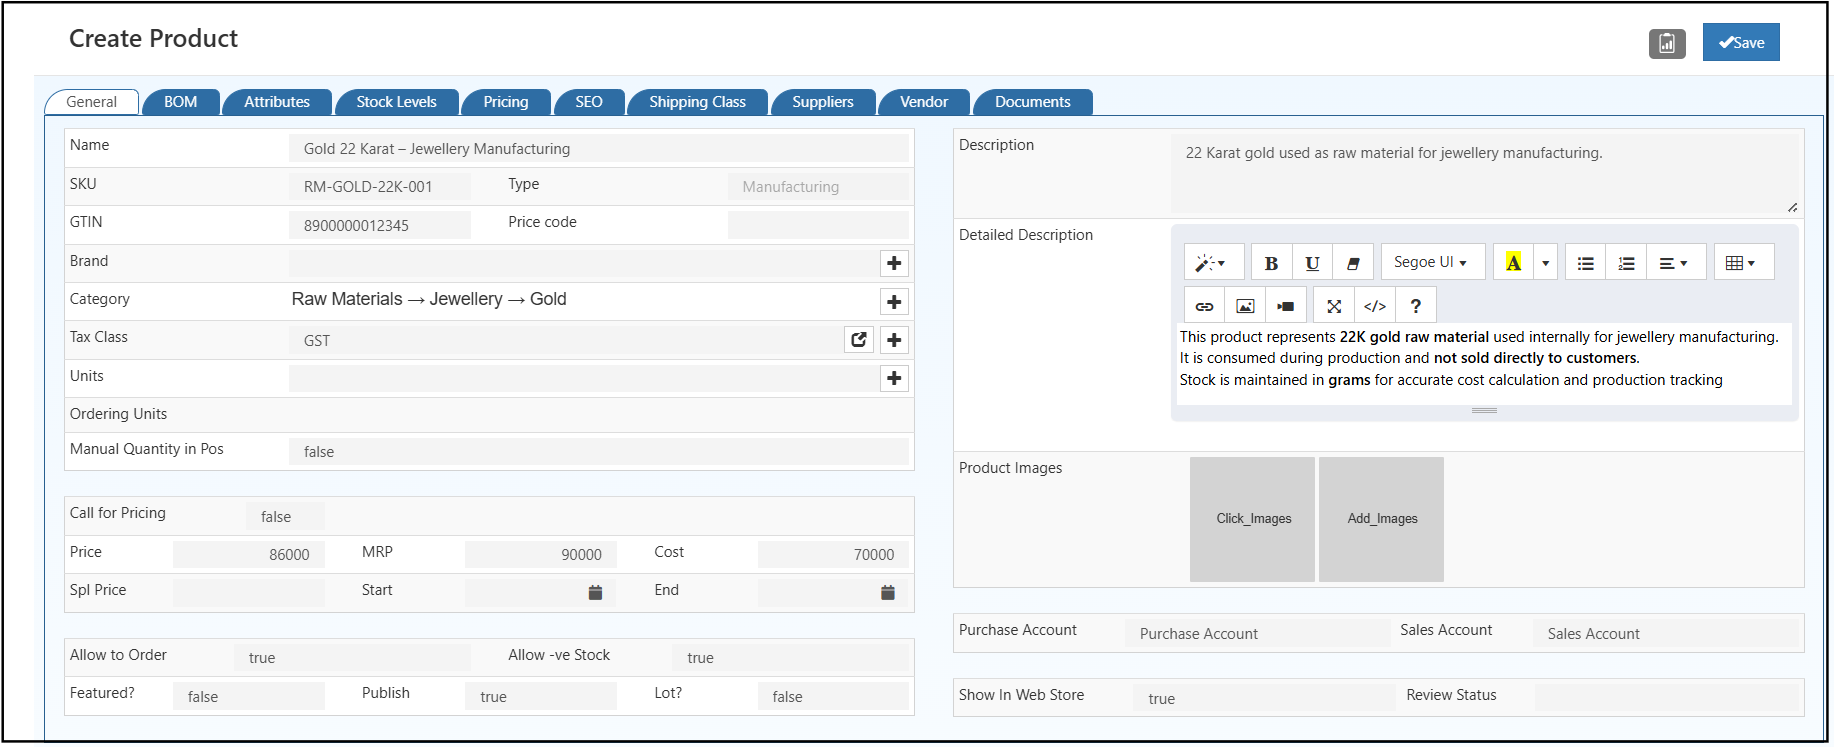This screenshot has width=1834, height=747.
Task: Insert a picture in the detailed description
Action: [1245, 306]
